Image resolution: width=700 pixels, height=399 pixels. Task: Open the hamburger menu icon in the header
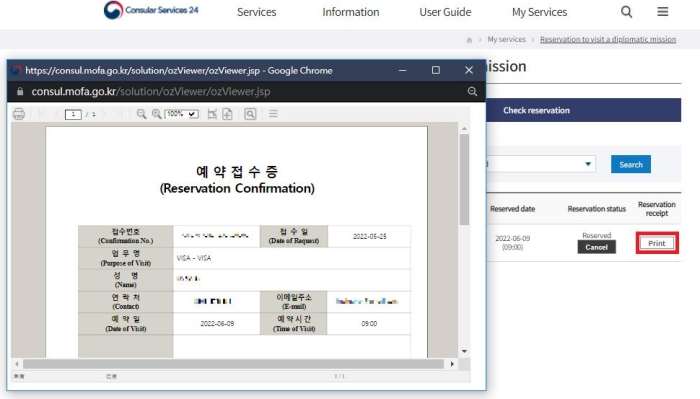coord(663,12)
